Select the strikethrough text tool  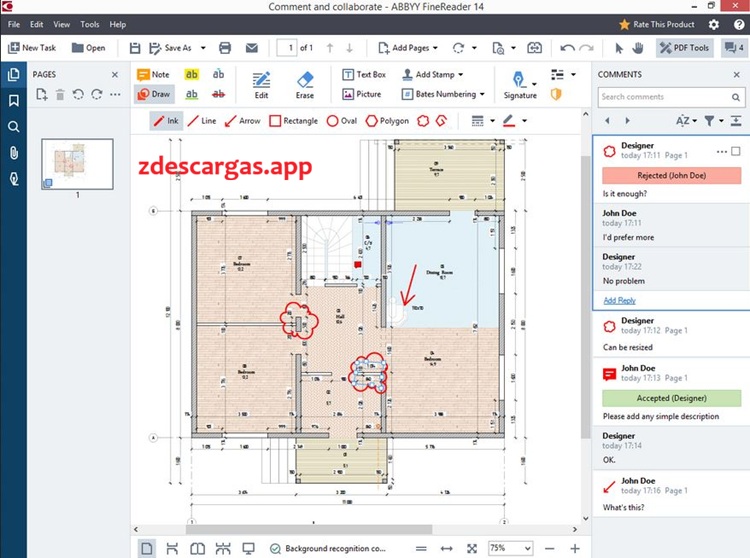pos(218,94)
